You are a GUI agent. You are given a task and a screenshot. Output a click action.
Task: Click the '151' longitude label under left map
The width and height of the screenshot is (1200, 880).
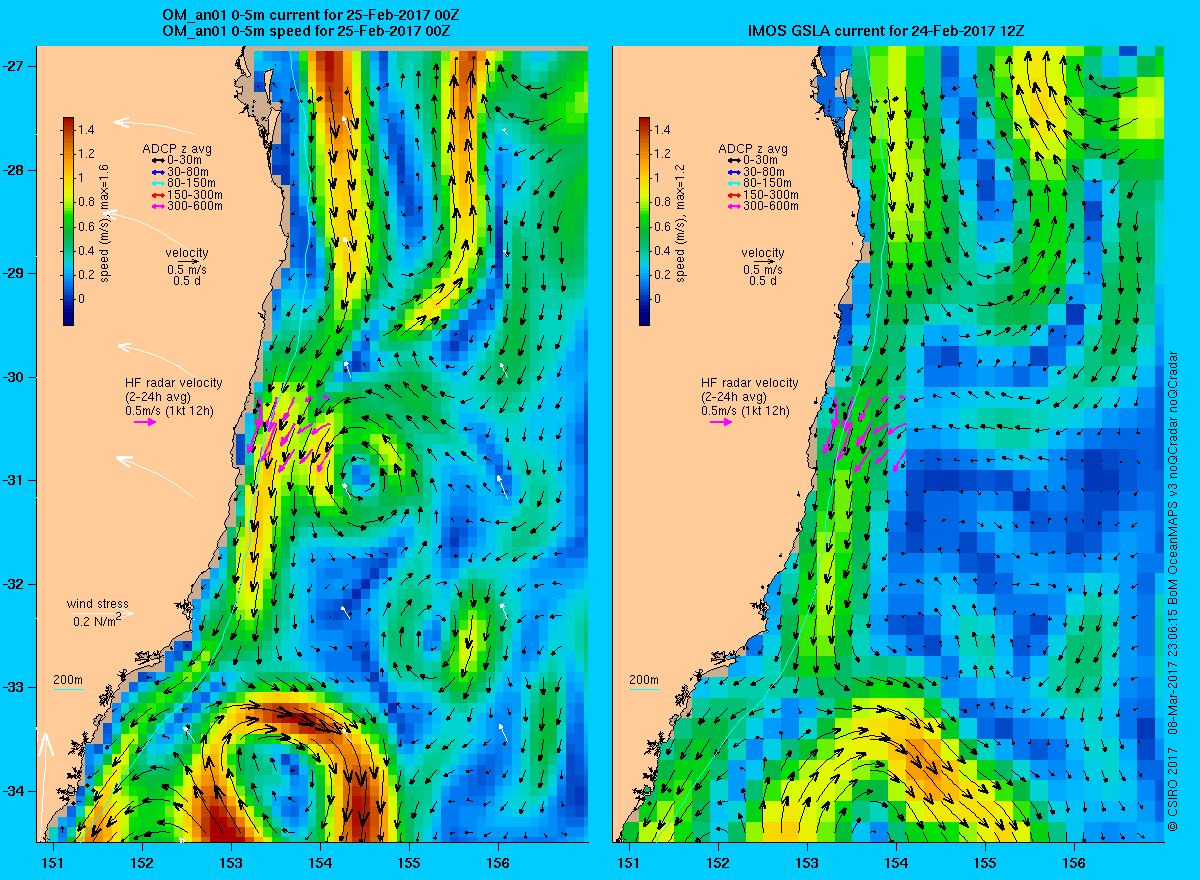coord(52,862)
